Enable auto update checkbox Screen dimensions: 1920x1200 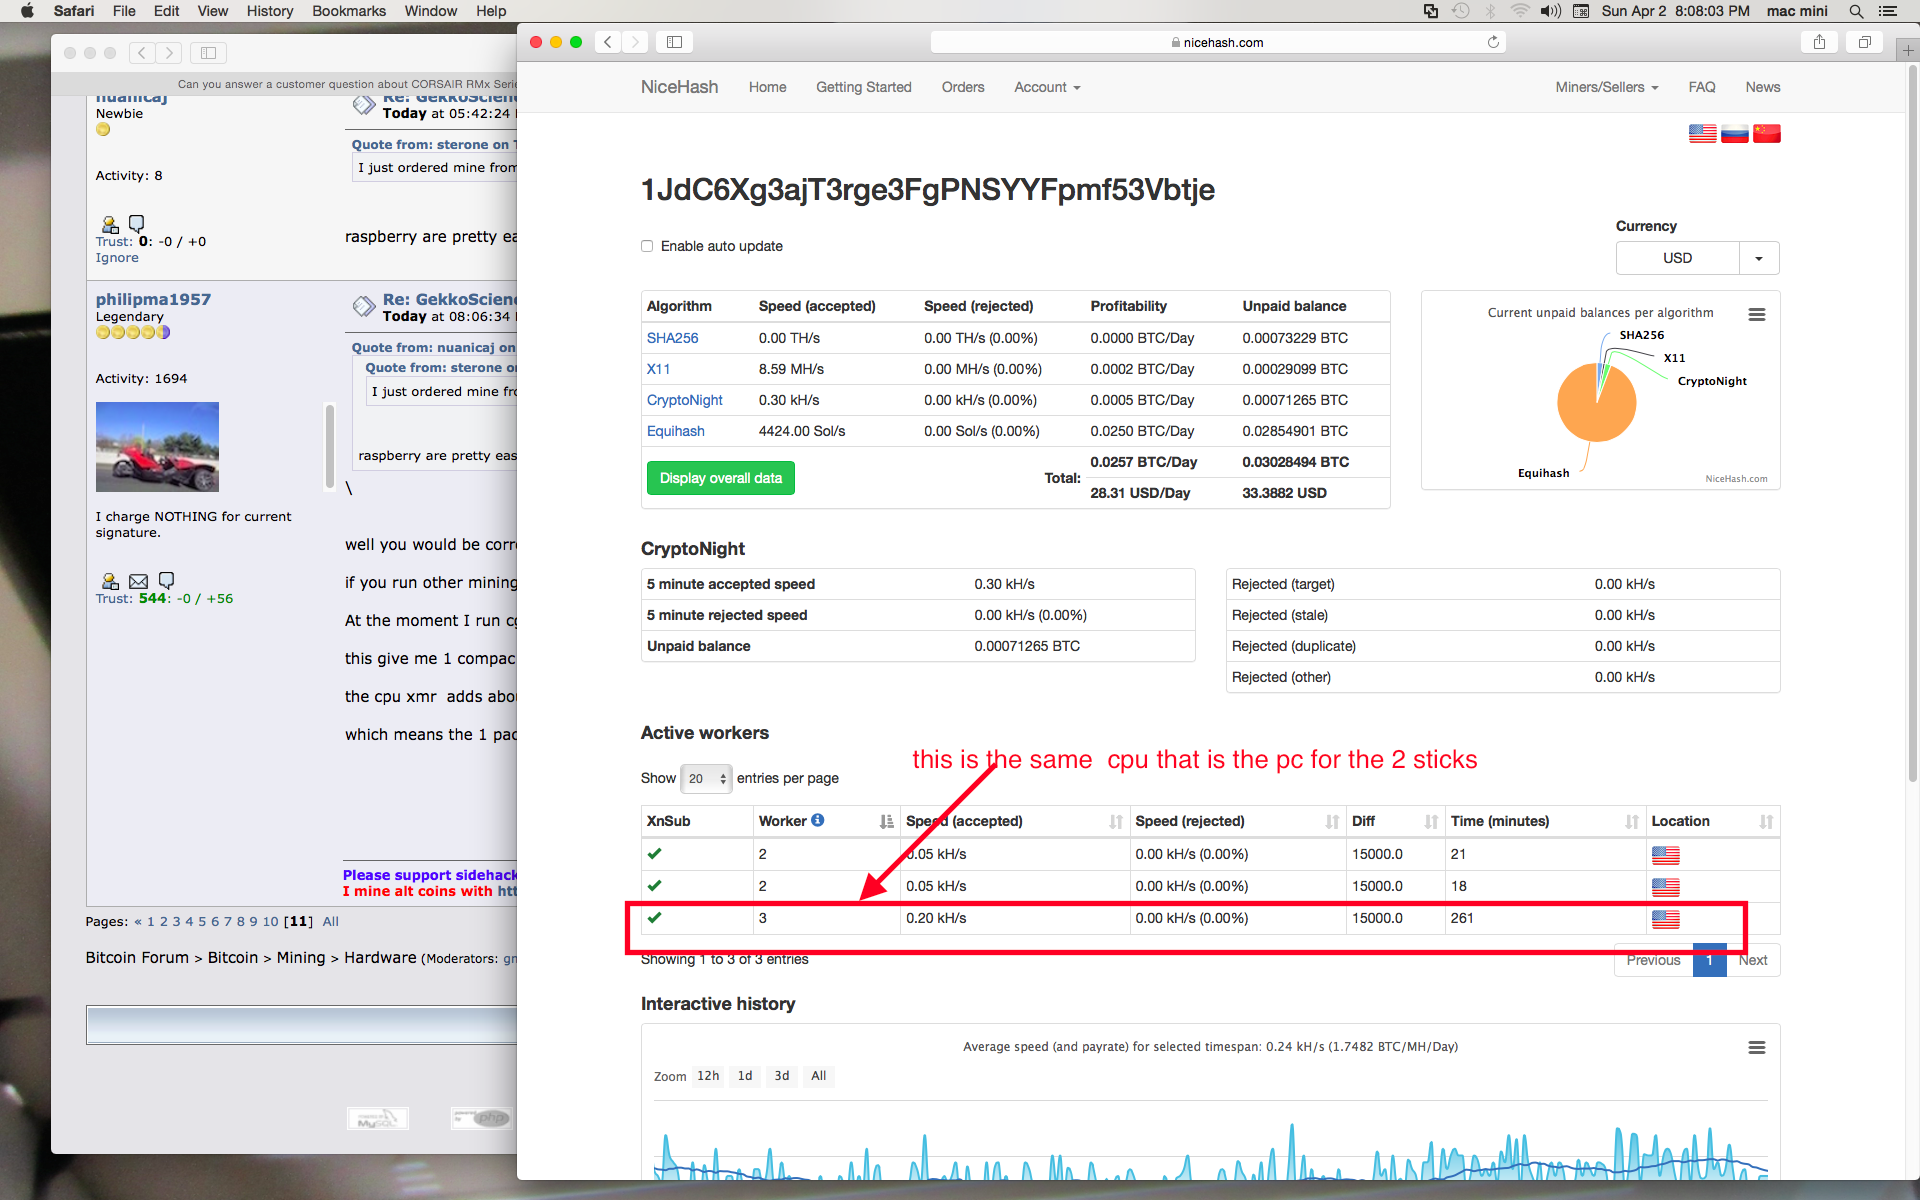click(x=647, y=246)
